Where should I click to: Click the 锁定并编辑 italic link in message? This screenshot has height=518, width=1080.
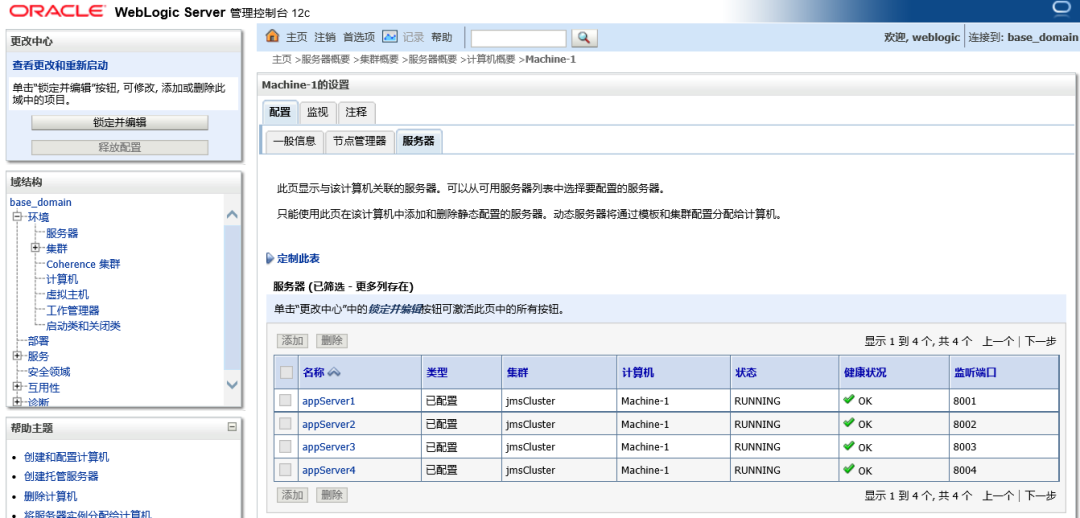(395, 309)
